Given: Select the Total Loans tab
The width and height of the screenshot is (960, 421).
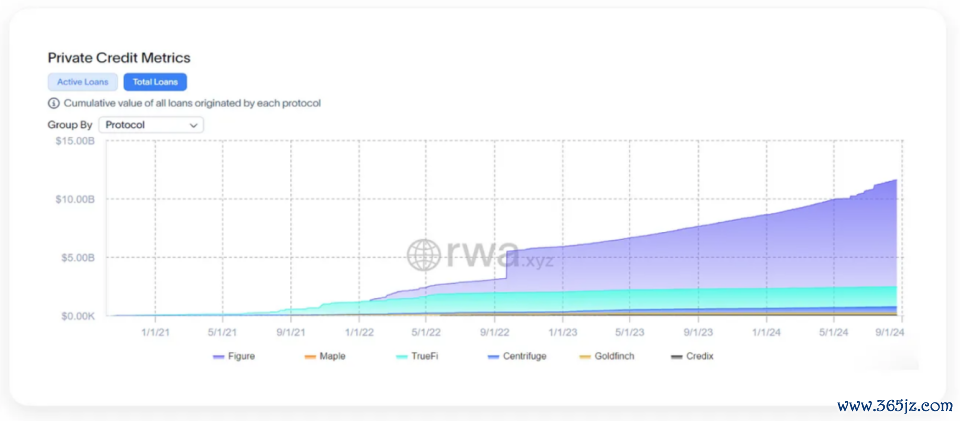Looking at the screenshot, I should [x=155, y=82].
